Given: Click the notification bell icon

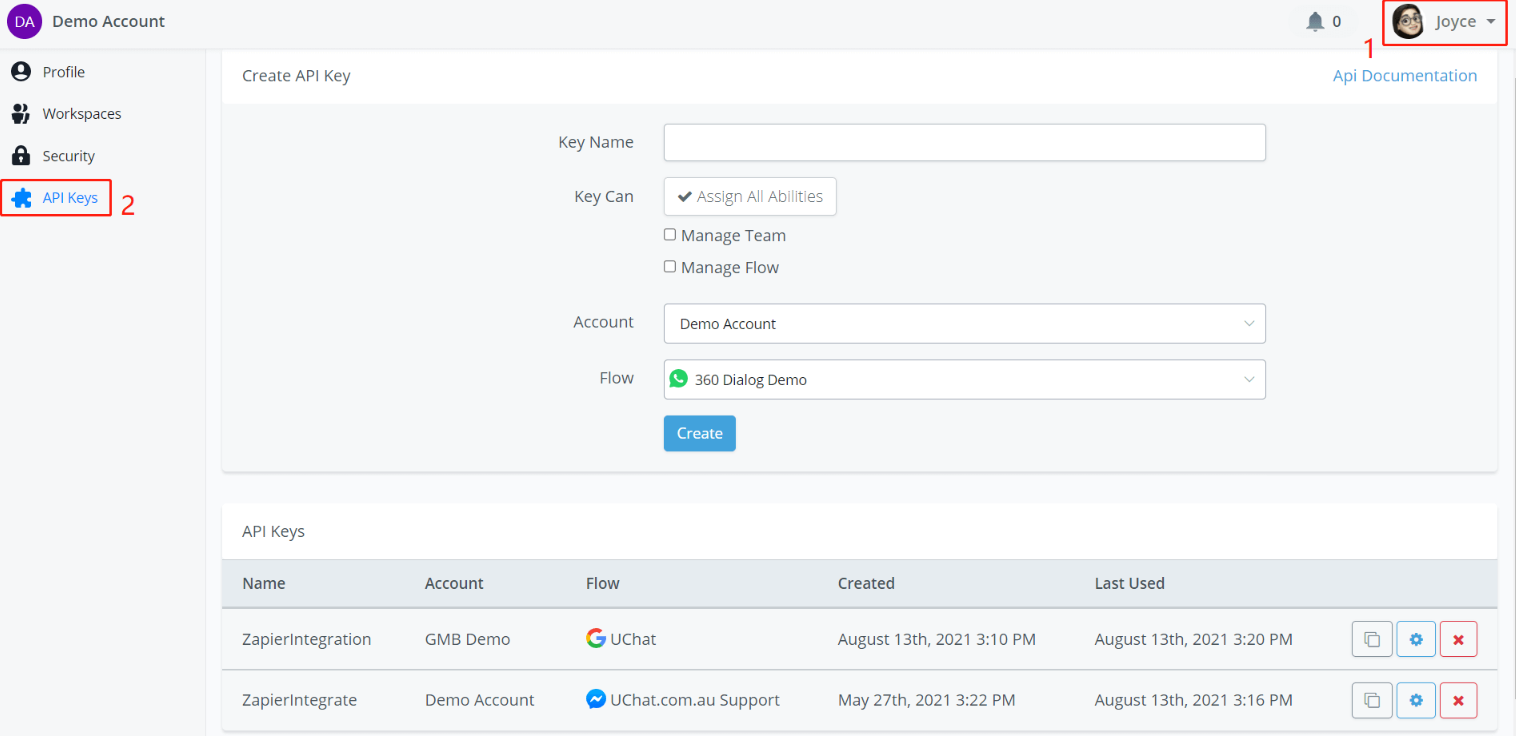Looking at the screenshot, I should click(x=1315, y=22).
